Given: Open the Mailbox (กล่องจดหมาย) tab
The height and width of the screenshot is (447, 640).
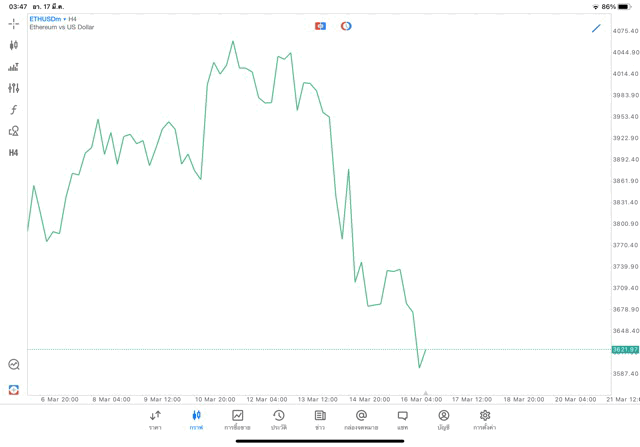Looking at the screenshot, I should point(361,420).
